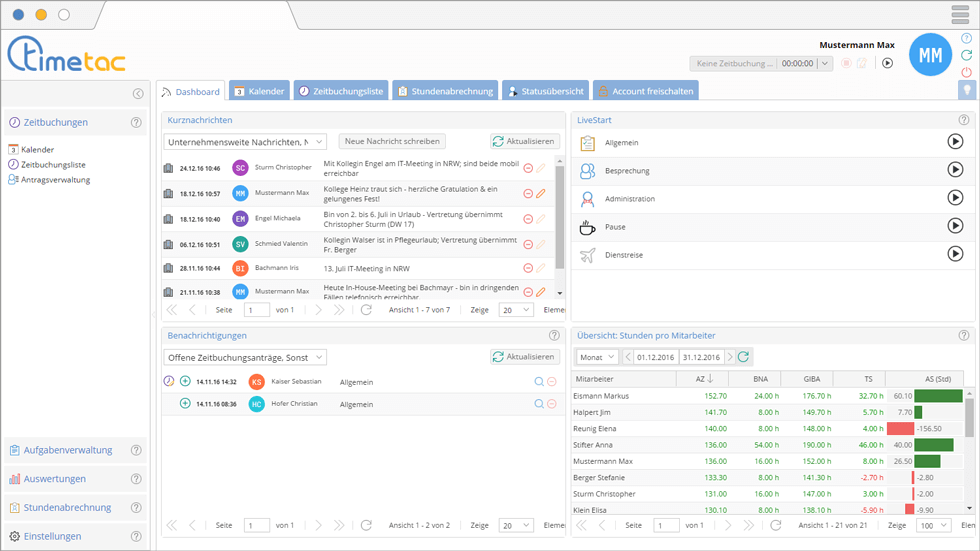Viewport: 980px width, 551px height.
Task: Start the Besprechung task in LiveStart
Action: point(955,170)
